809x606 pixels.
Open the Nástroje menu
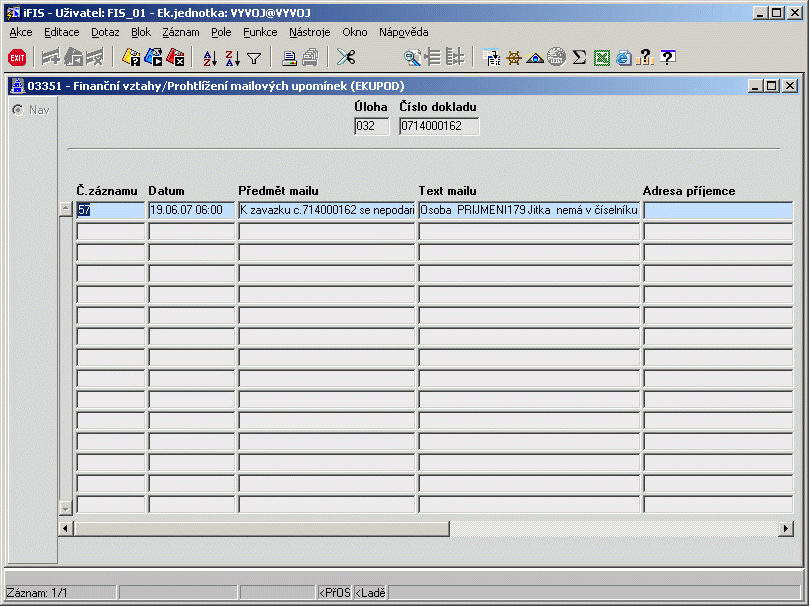(x=310, y=32)
